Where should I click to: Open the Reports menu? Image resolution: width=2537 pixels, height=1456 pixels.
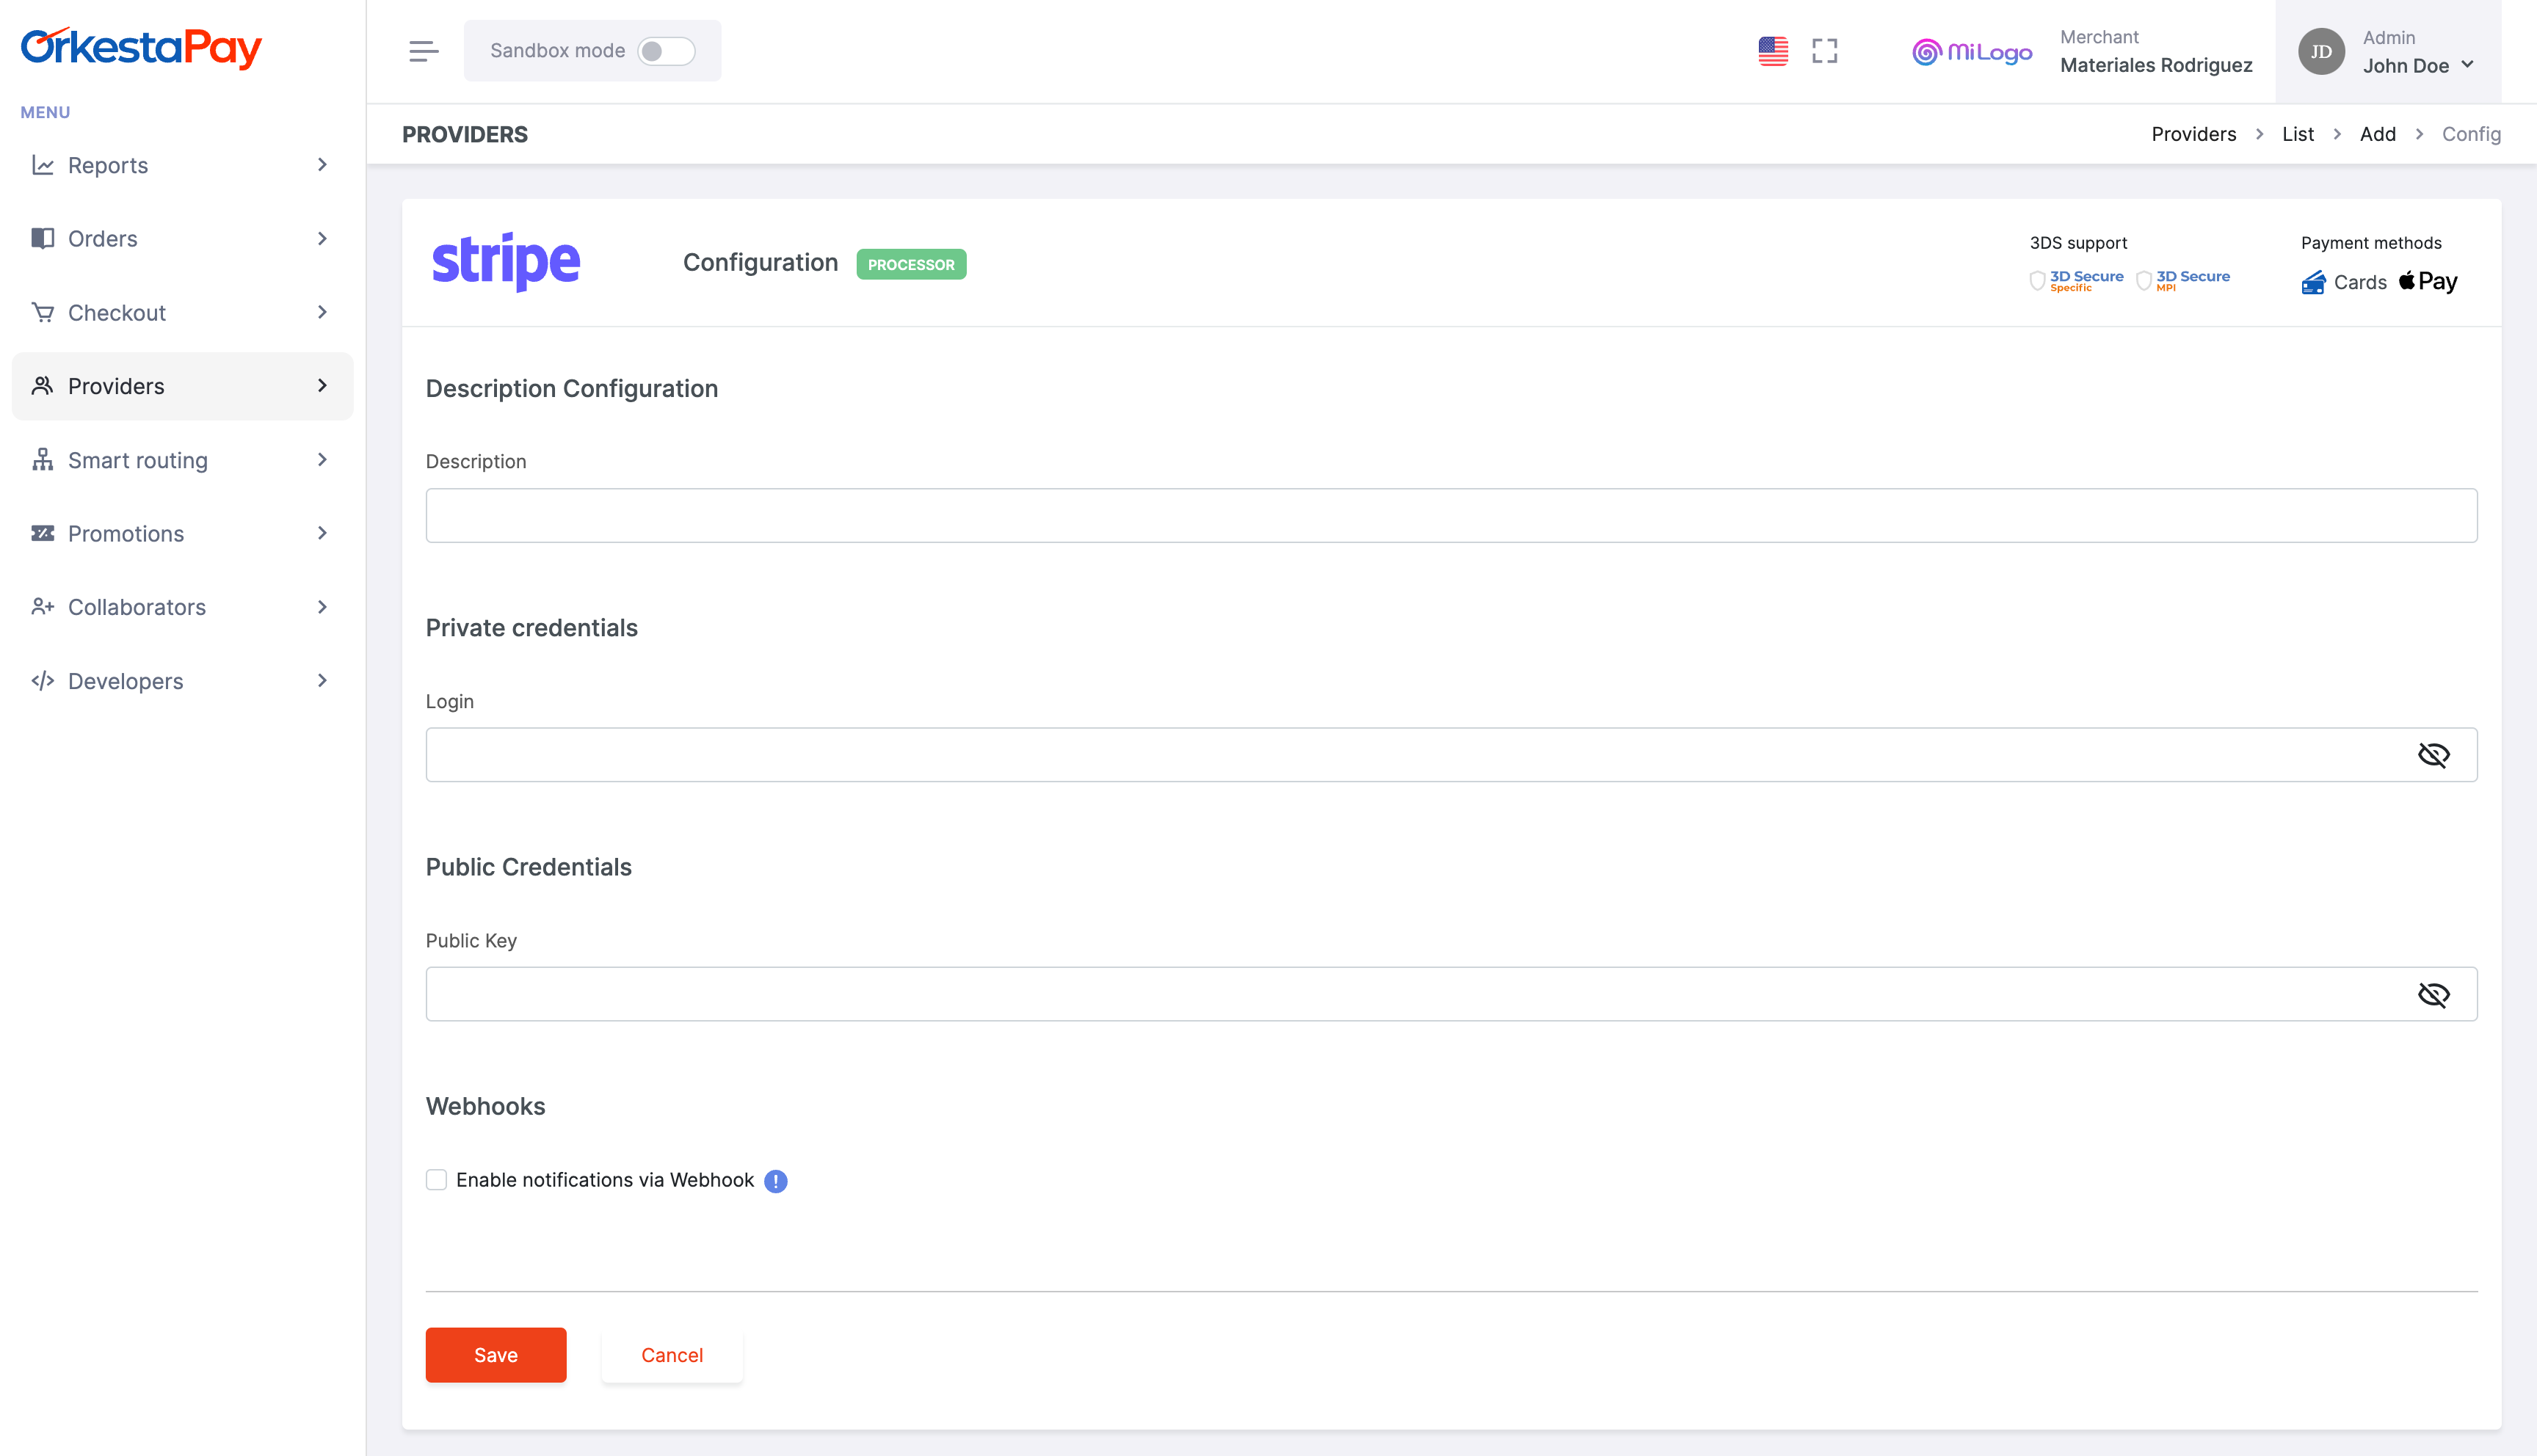coord(182,165)
